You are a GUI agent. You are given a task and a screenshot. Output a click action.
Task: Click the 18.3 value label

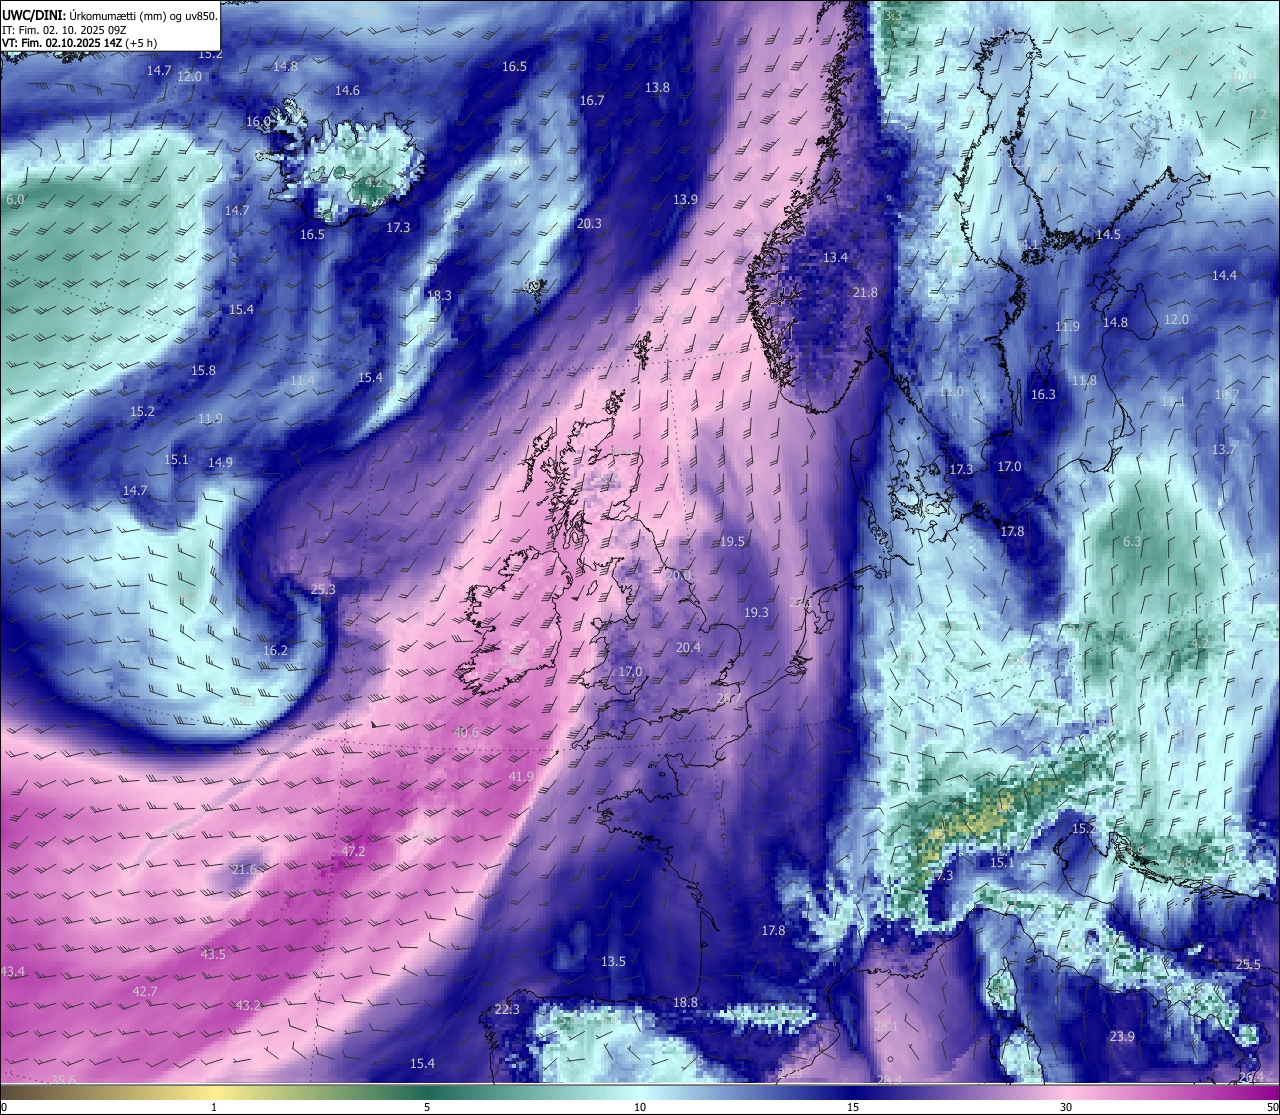[x=439, y=296]
